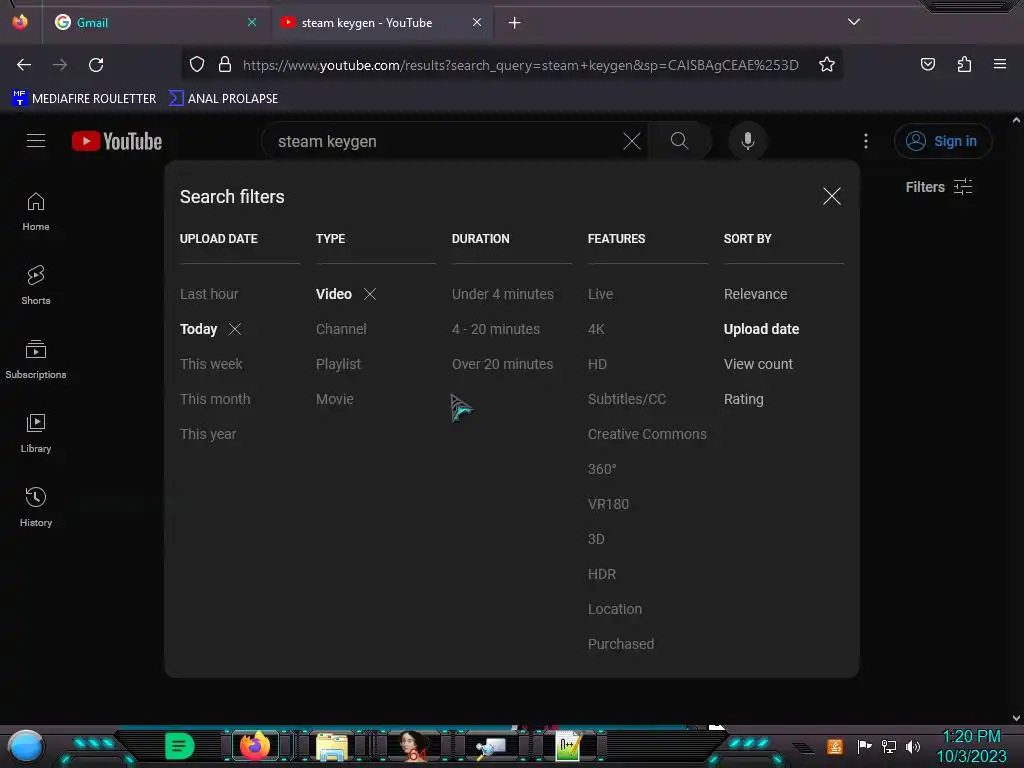Reload the page with refresh icon
This screenshot has height=768, width=1024.
tap(96, 65)
